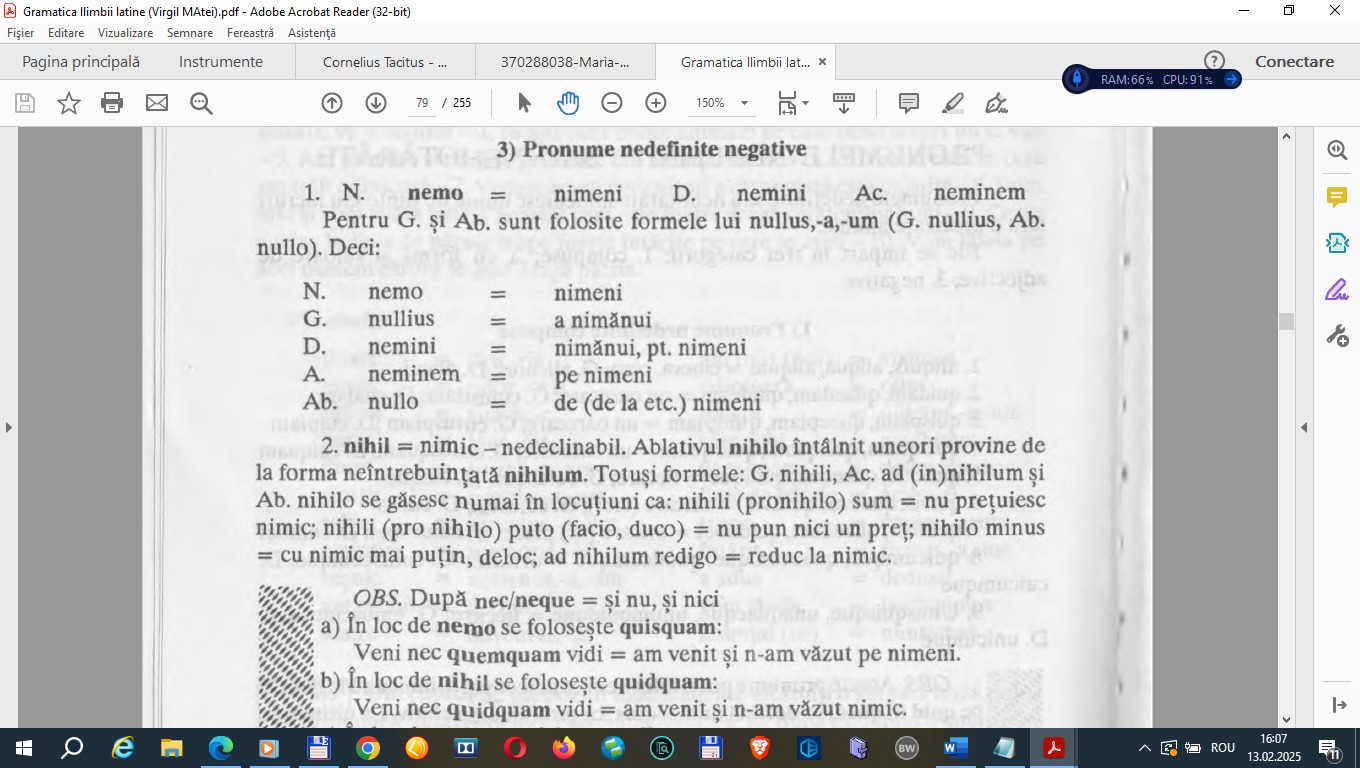Zoom in with plus button
This screenshot has width=1360, height=768.
click(656, 103)
